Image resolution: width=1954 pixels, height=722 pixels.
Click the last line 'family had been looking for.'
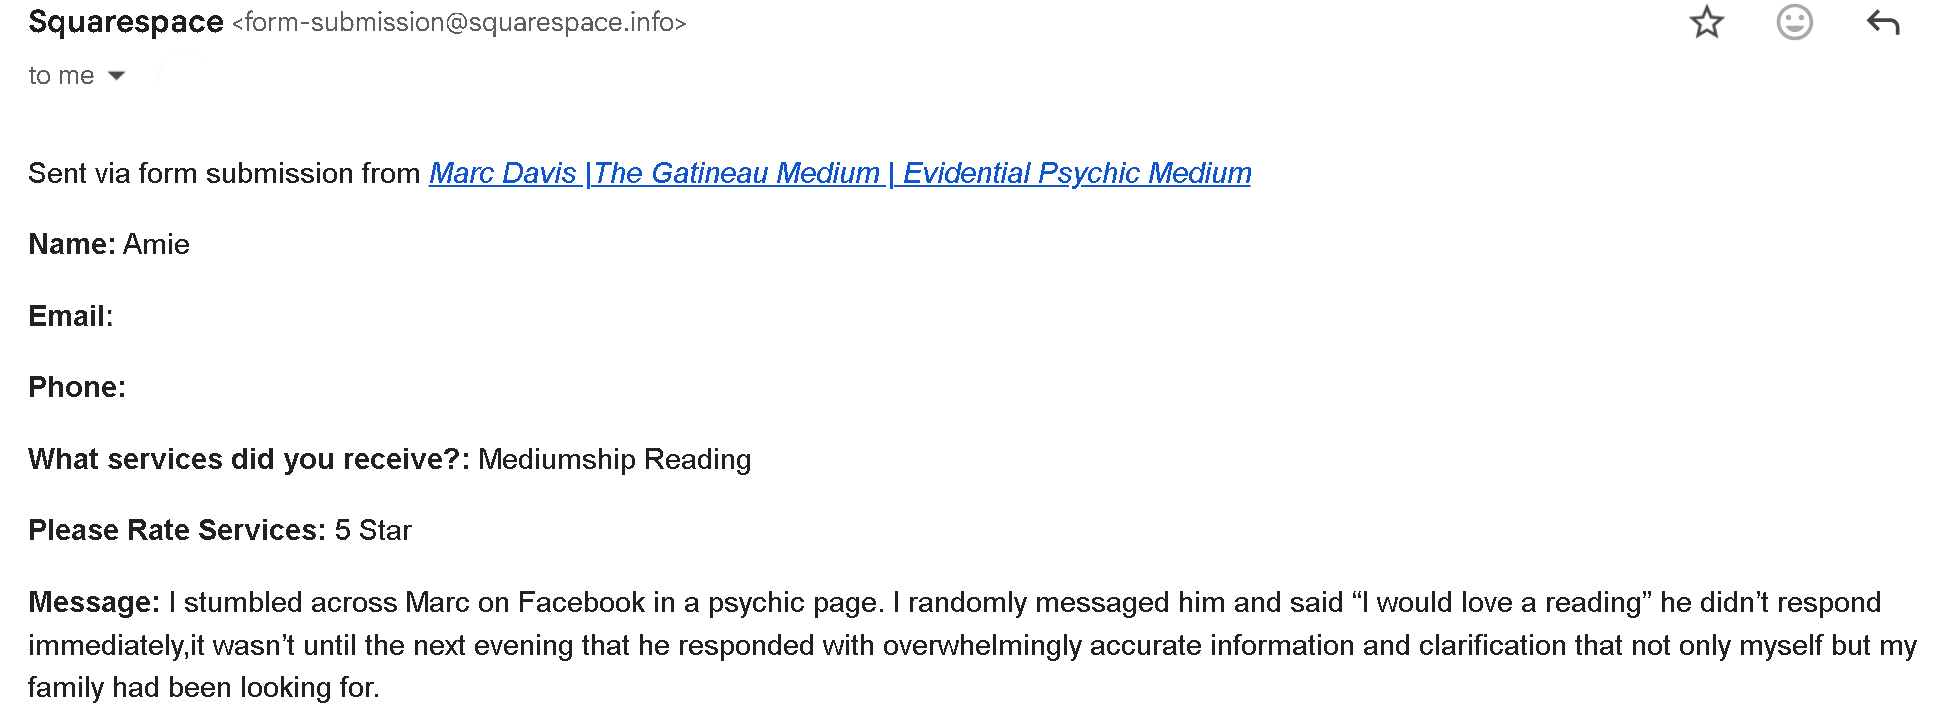click(204, 687)
